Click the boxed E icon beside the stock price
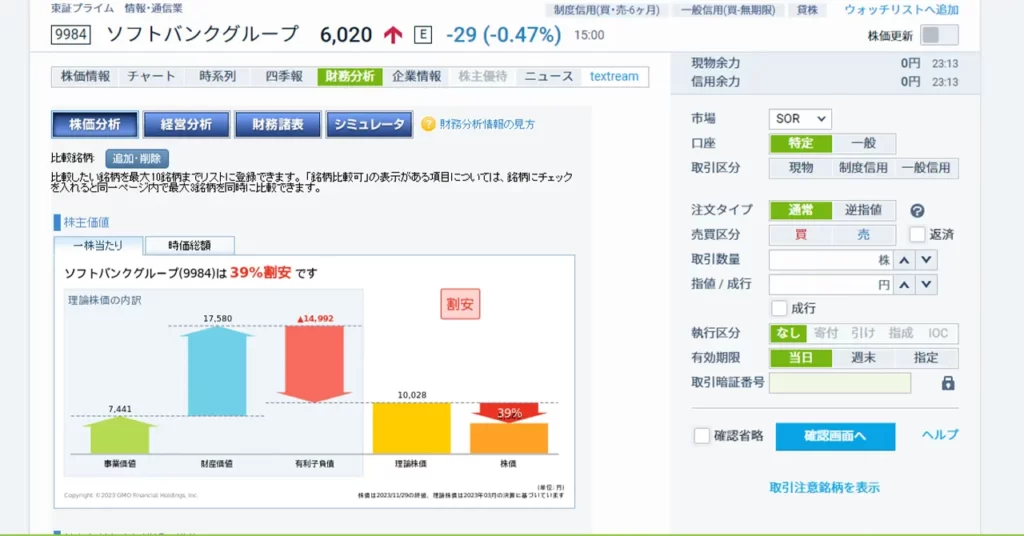 pyautogui.click(x=423, y=35)
